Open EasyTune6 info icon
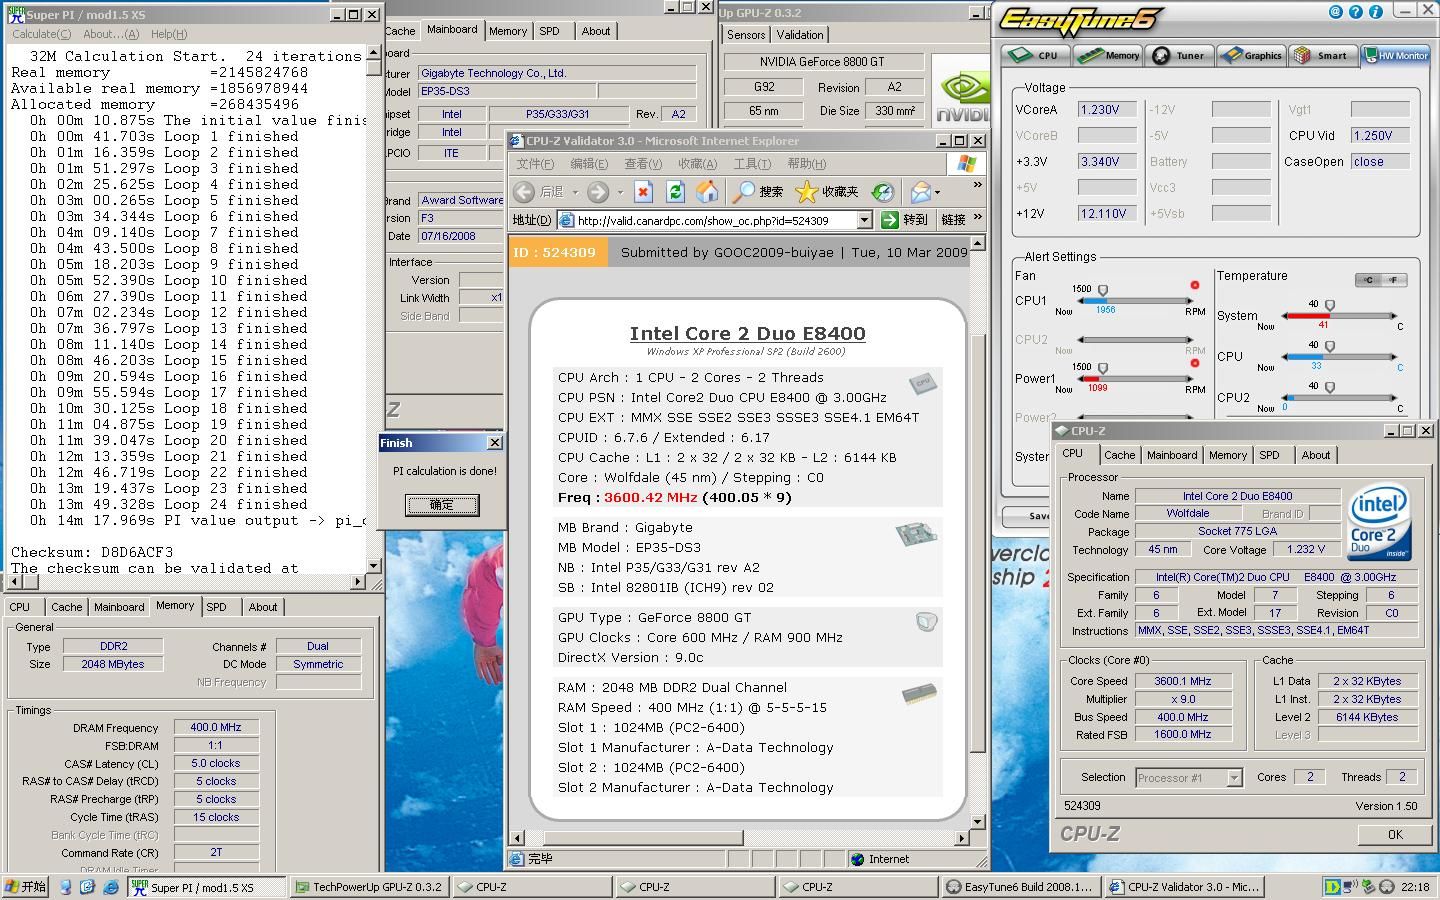Viewport: 1440px width, 900px height. click(x=1375, y=12)
